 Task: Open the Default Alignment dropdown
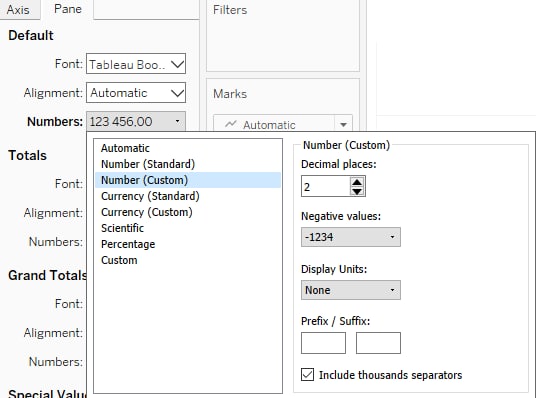tap(136, 93)
